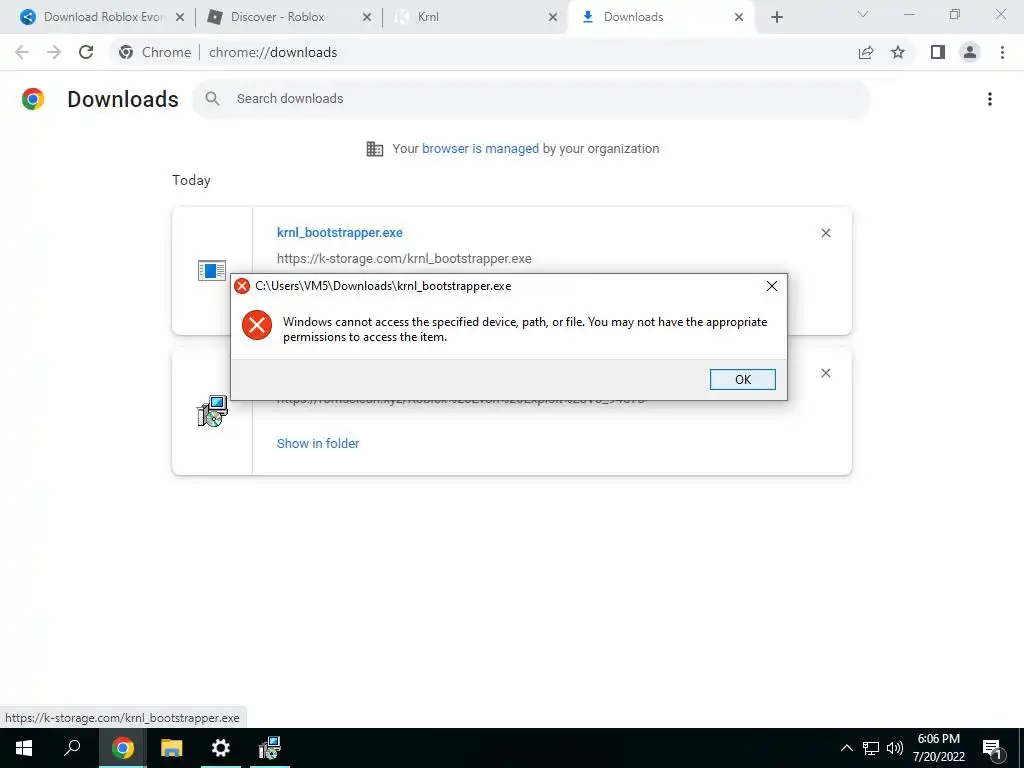Go back to previous page

[22, 52]
